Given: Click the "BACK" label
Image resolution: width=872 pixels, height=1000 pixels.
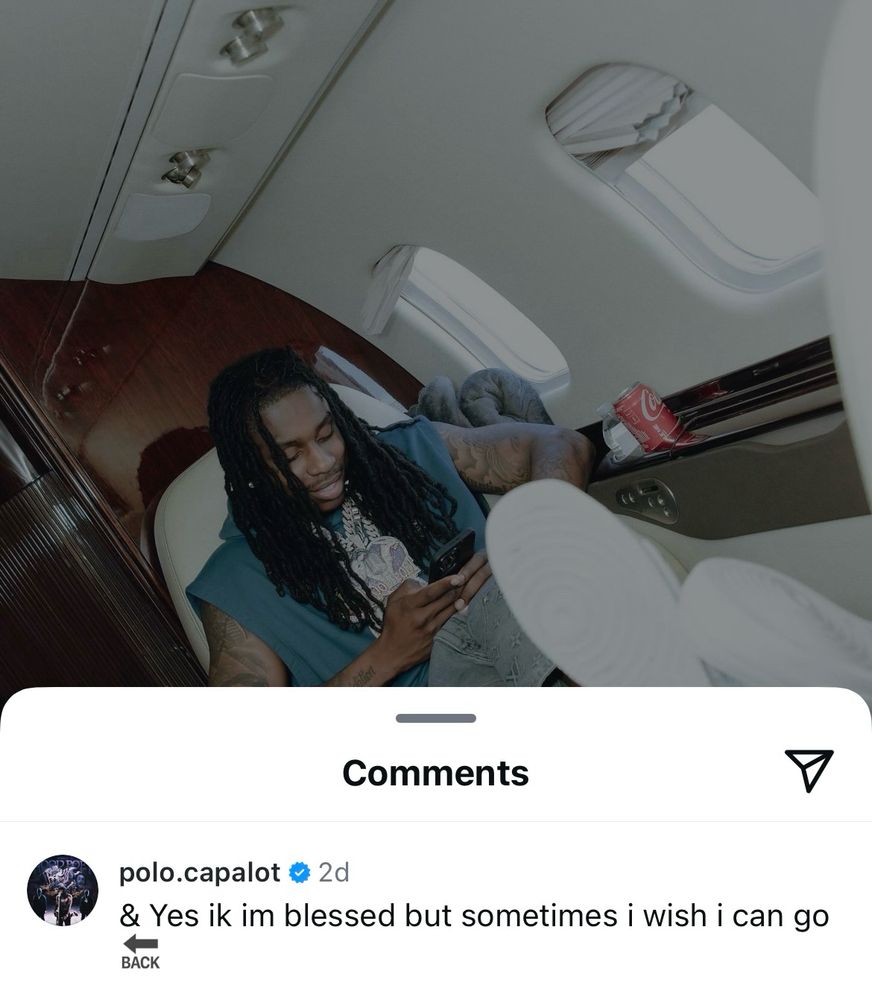Looking at the screenshot, I should pos(140,962).
